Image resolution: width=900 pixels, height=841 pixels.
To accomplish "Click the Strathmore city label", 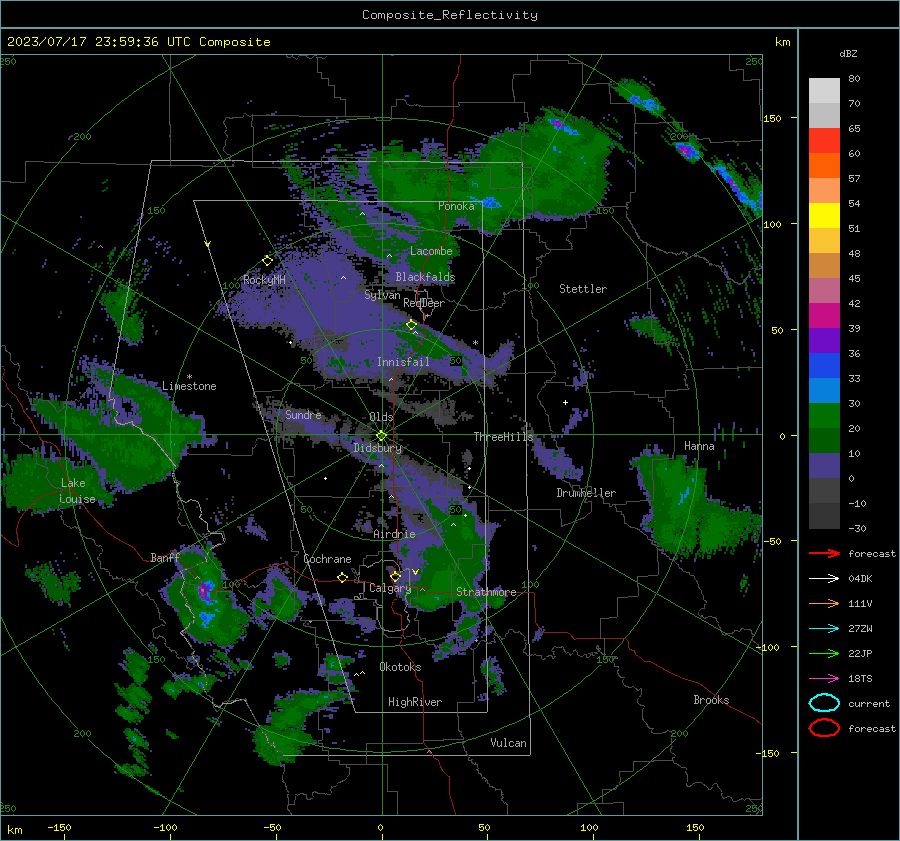I will click(486, 592).
